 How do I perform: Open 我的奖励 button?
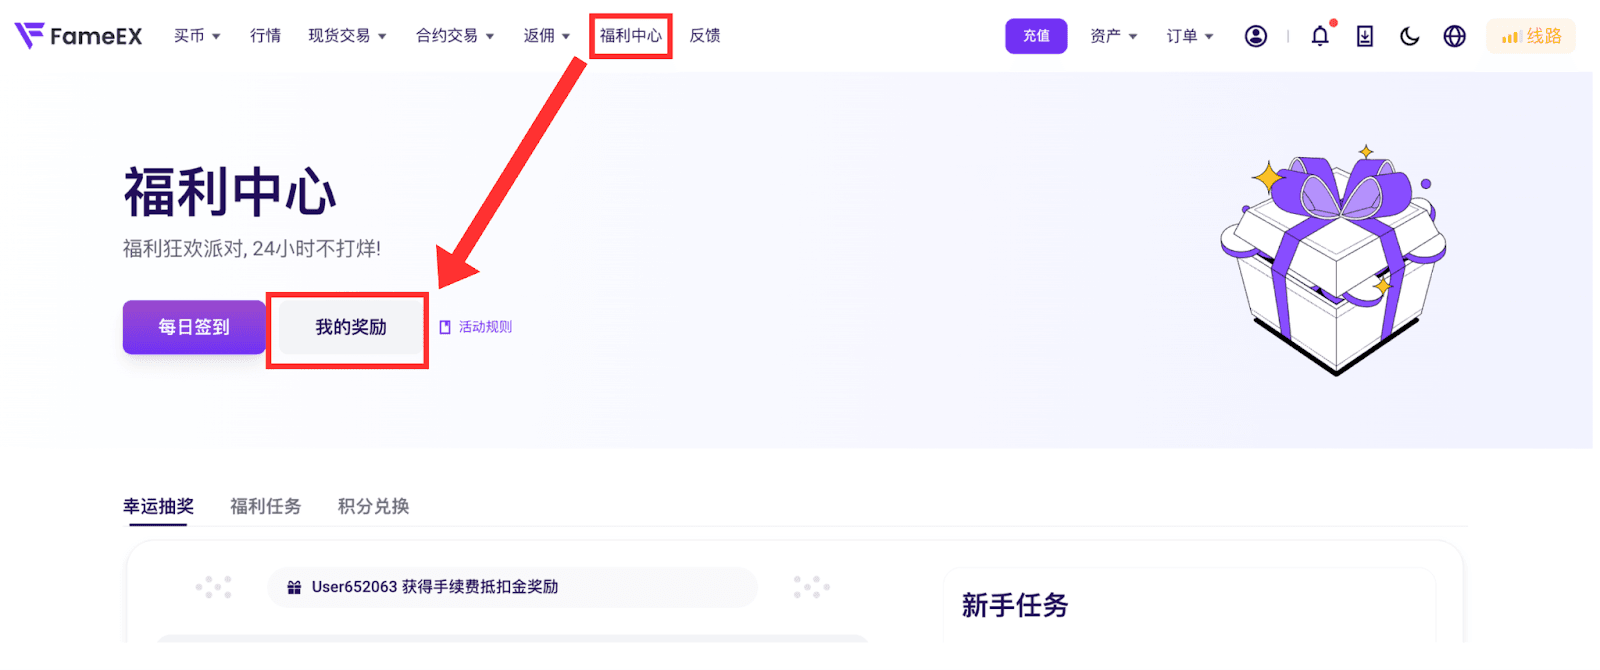click(x=351, y=327)
